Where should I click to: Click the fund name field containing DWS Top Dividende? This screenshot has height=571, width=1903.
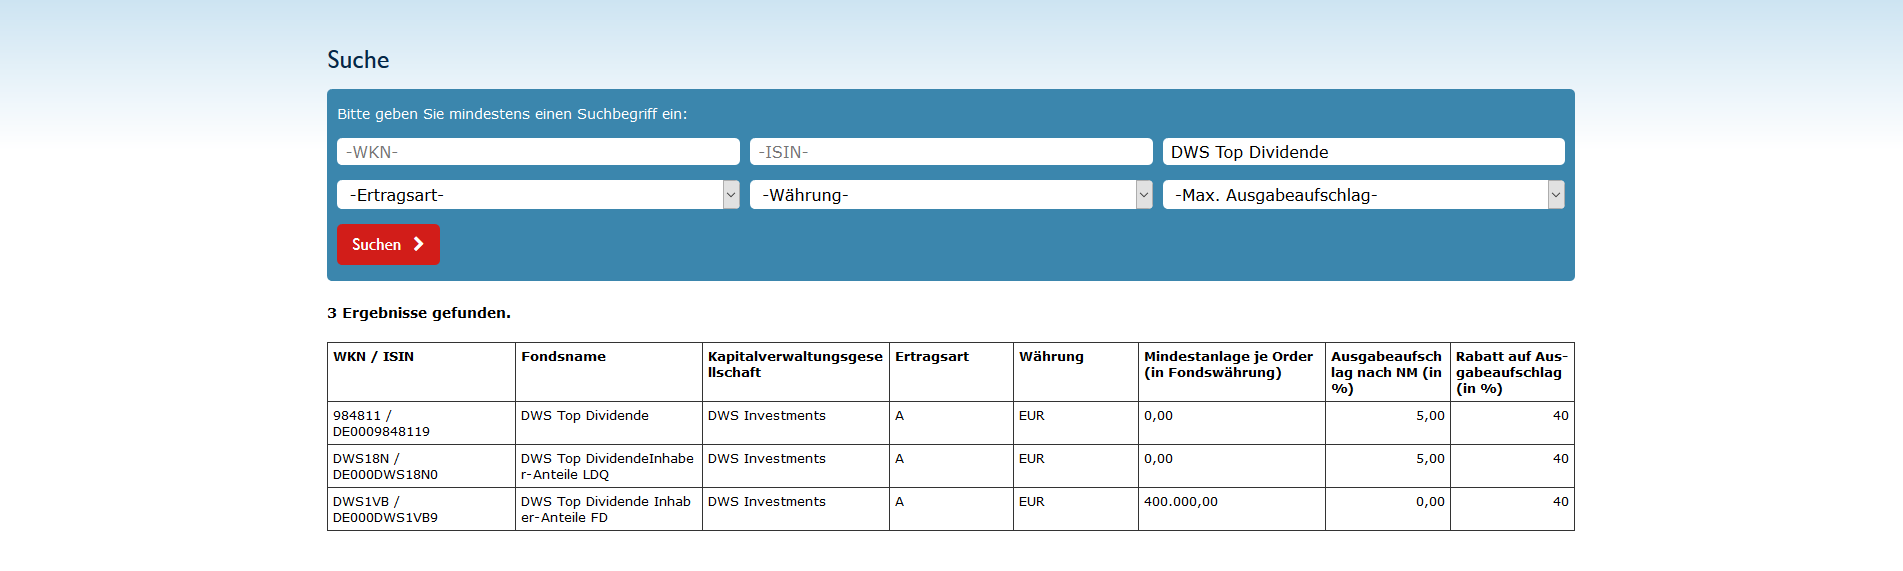[1363, 152]
